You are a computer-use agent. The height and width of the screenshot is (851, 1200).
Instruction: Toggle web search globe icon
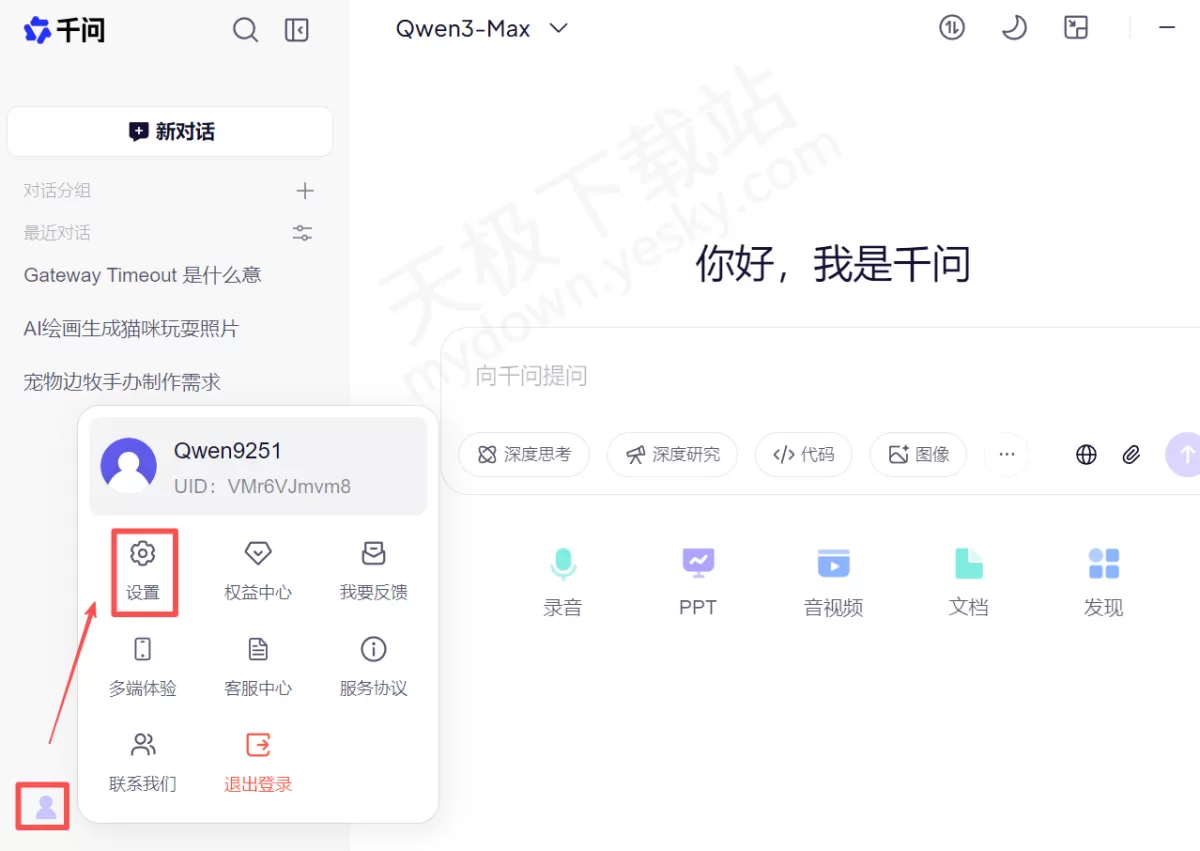pos(1086,455)
